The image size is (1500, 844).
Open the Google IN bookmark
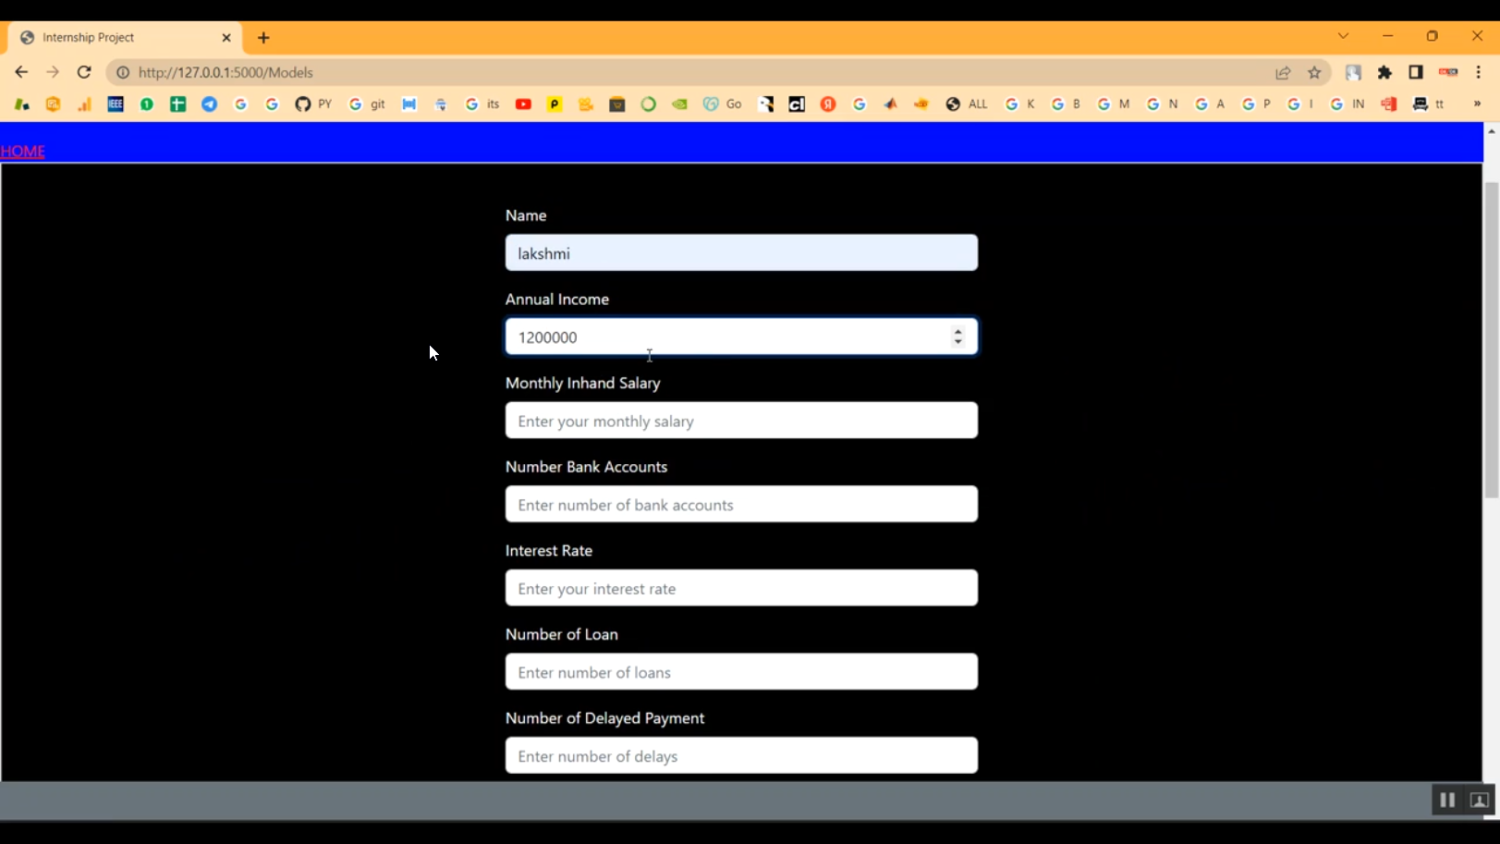[x=1347, y=104]
